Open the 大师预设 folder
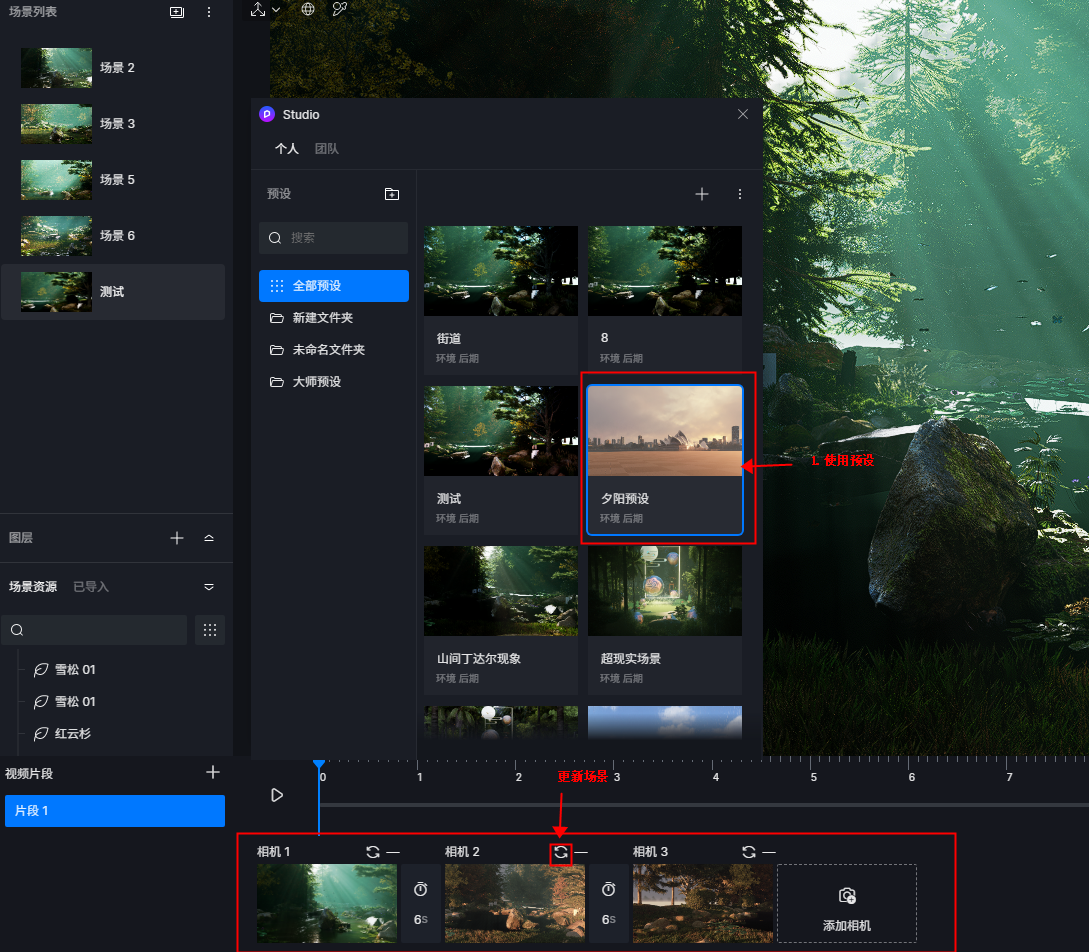This screenshot has height=952, width=1089. click(333, 382)
